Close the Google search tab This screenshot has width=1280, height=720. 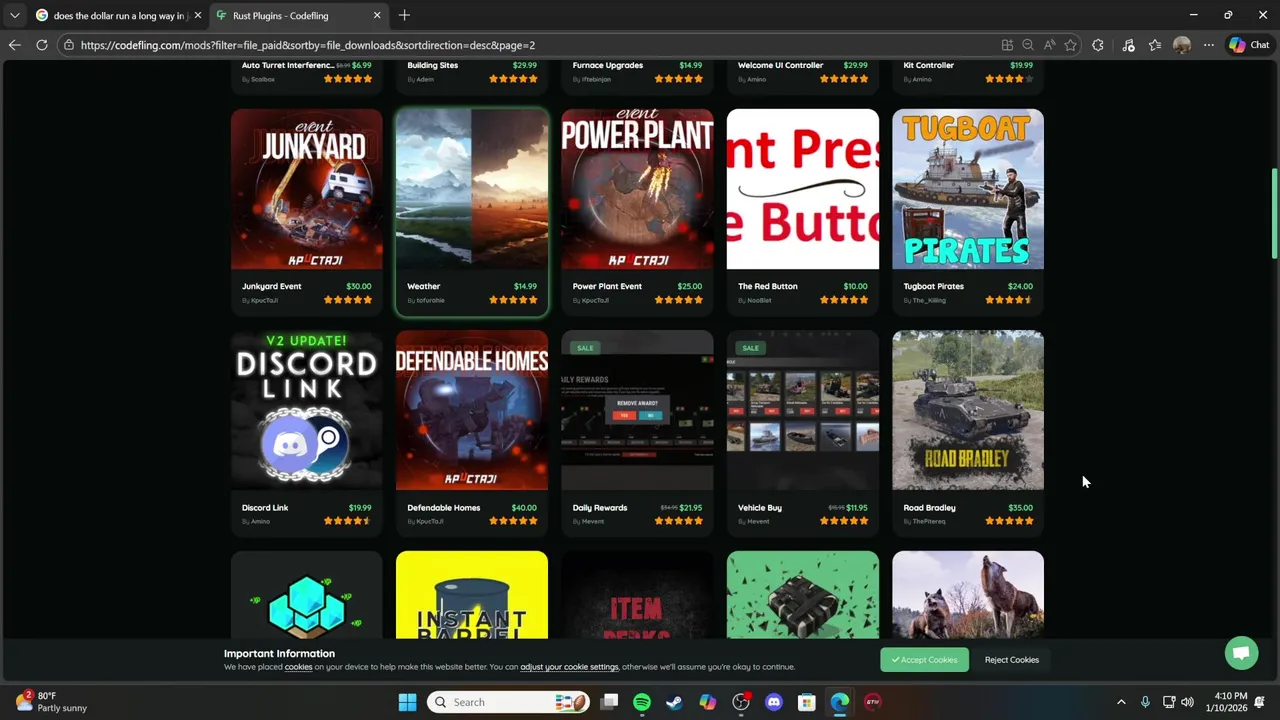click(x=198, y=15)
